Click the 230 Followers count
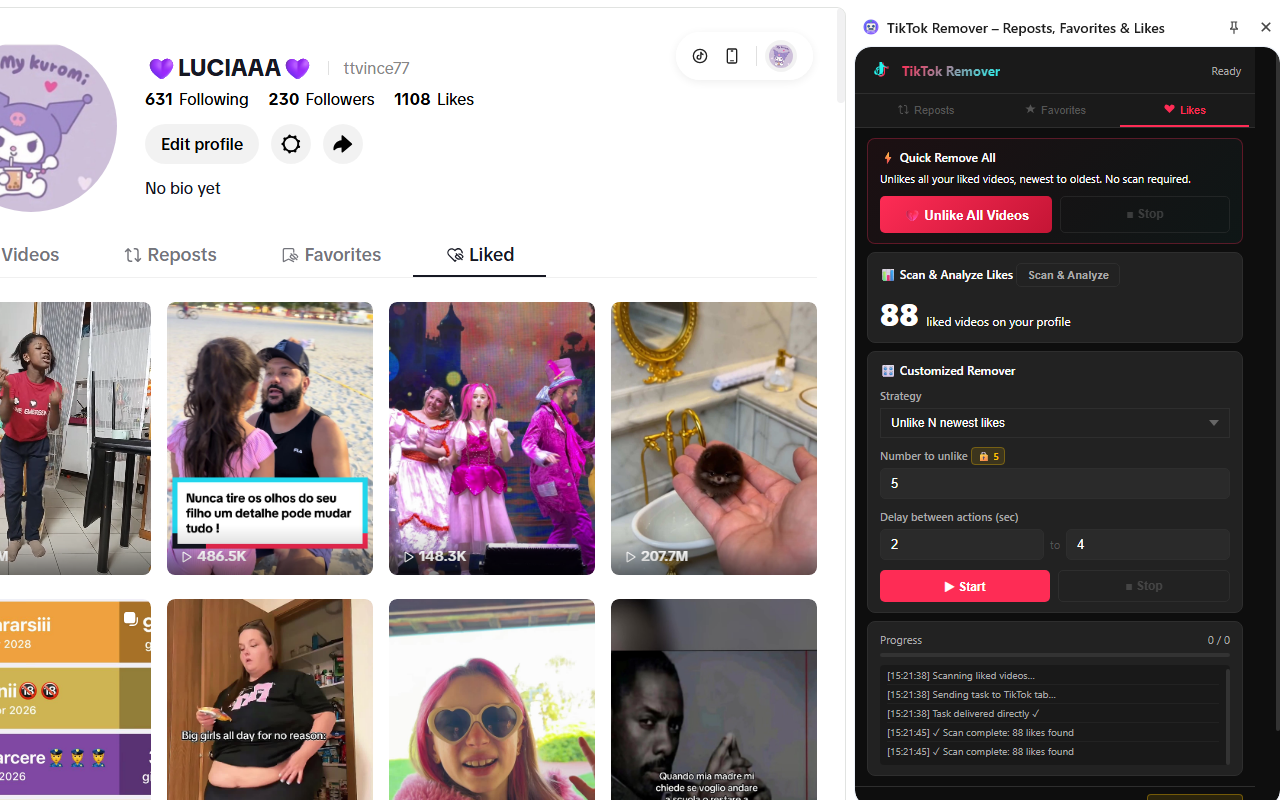 pos(321,99)
